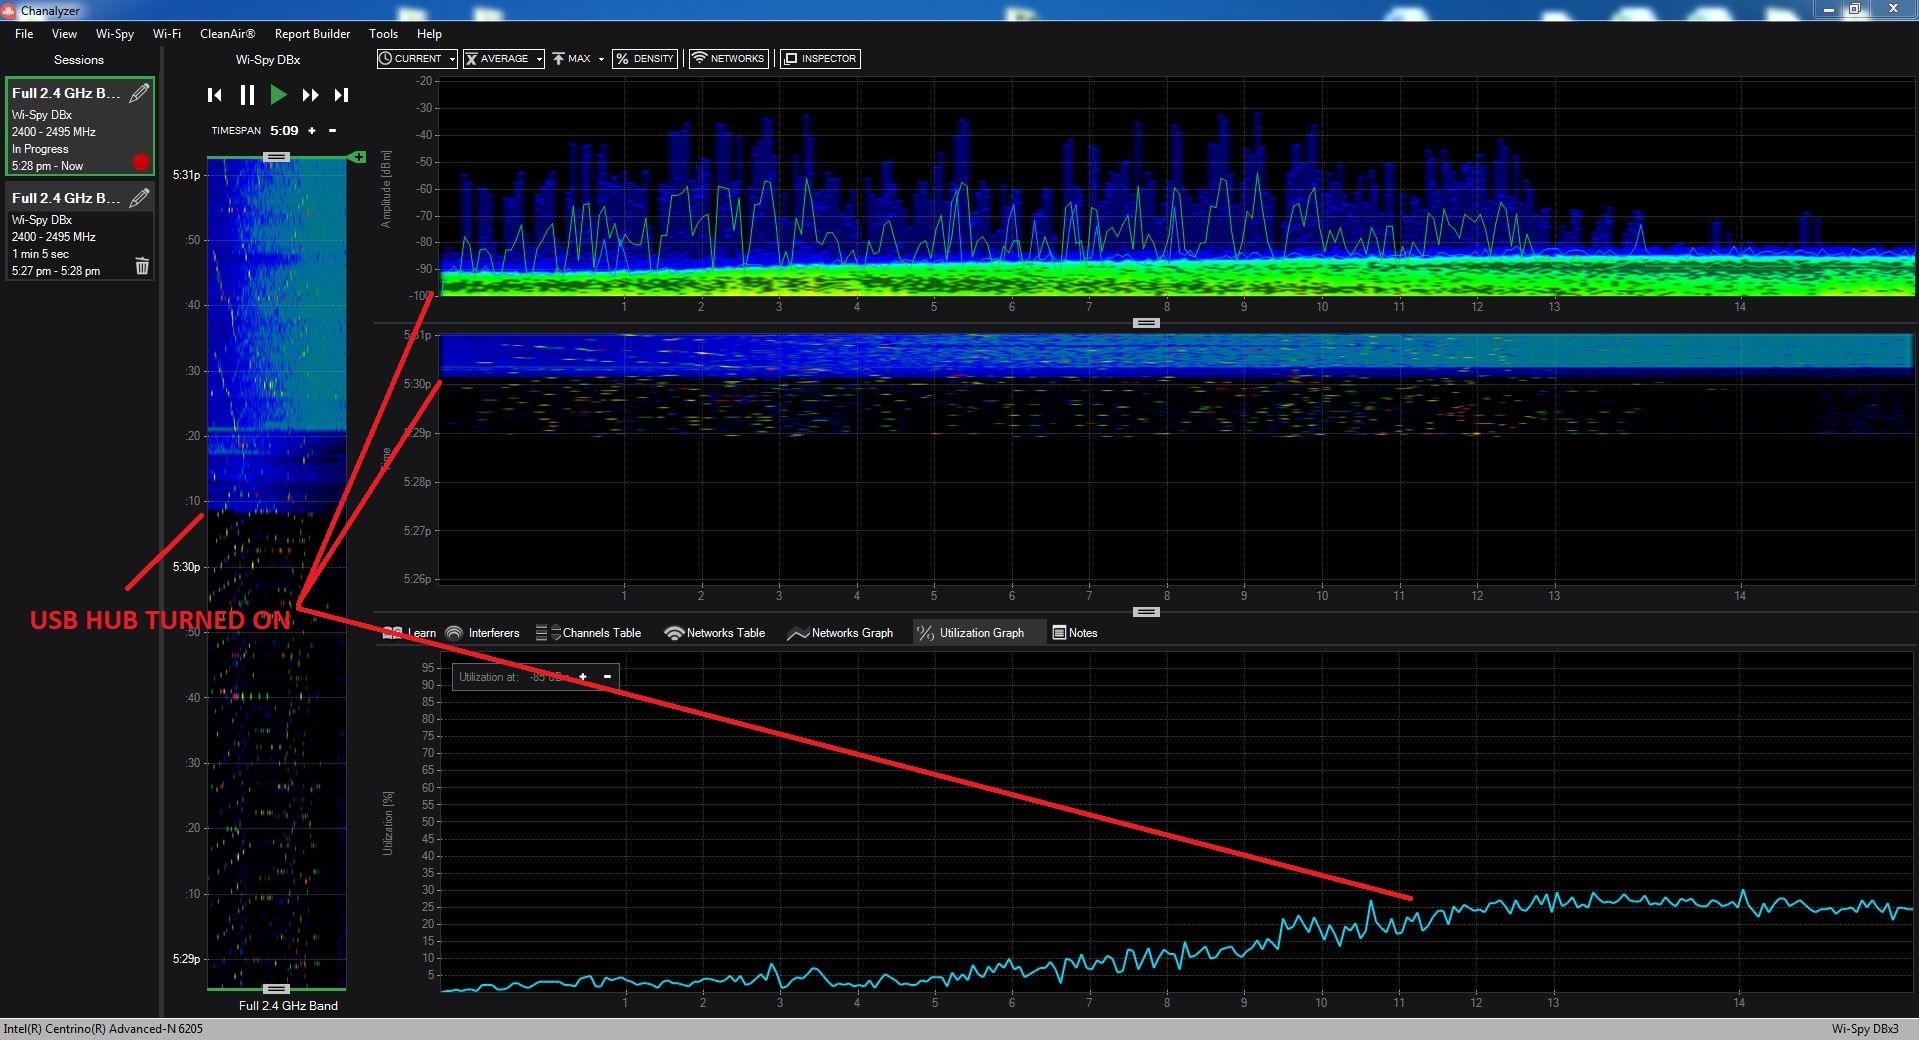
Task: Increase the timespan with plus button
Action: [312, 131]
